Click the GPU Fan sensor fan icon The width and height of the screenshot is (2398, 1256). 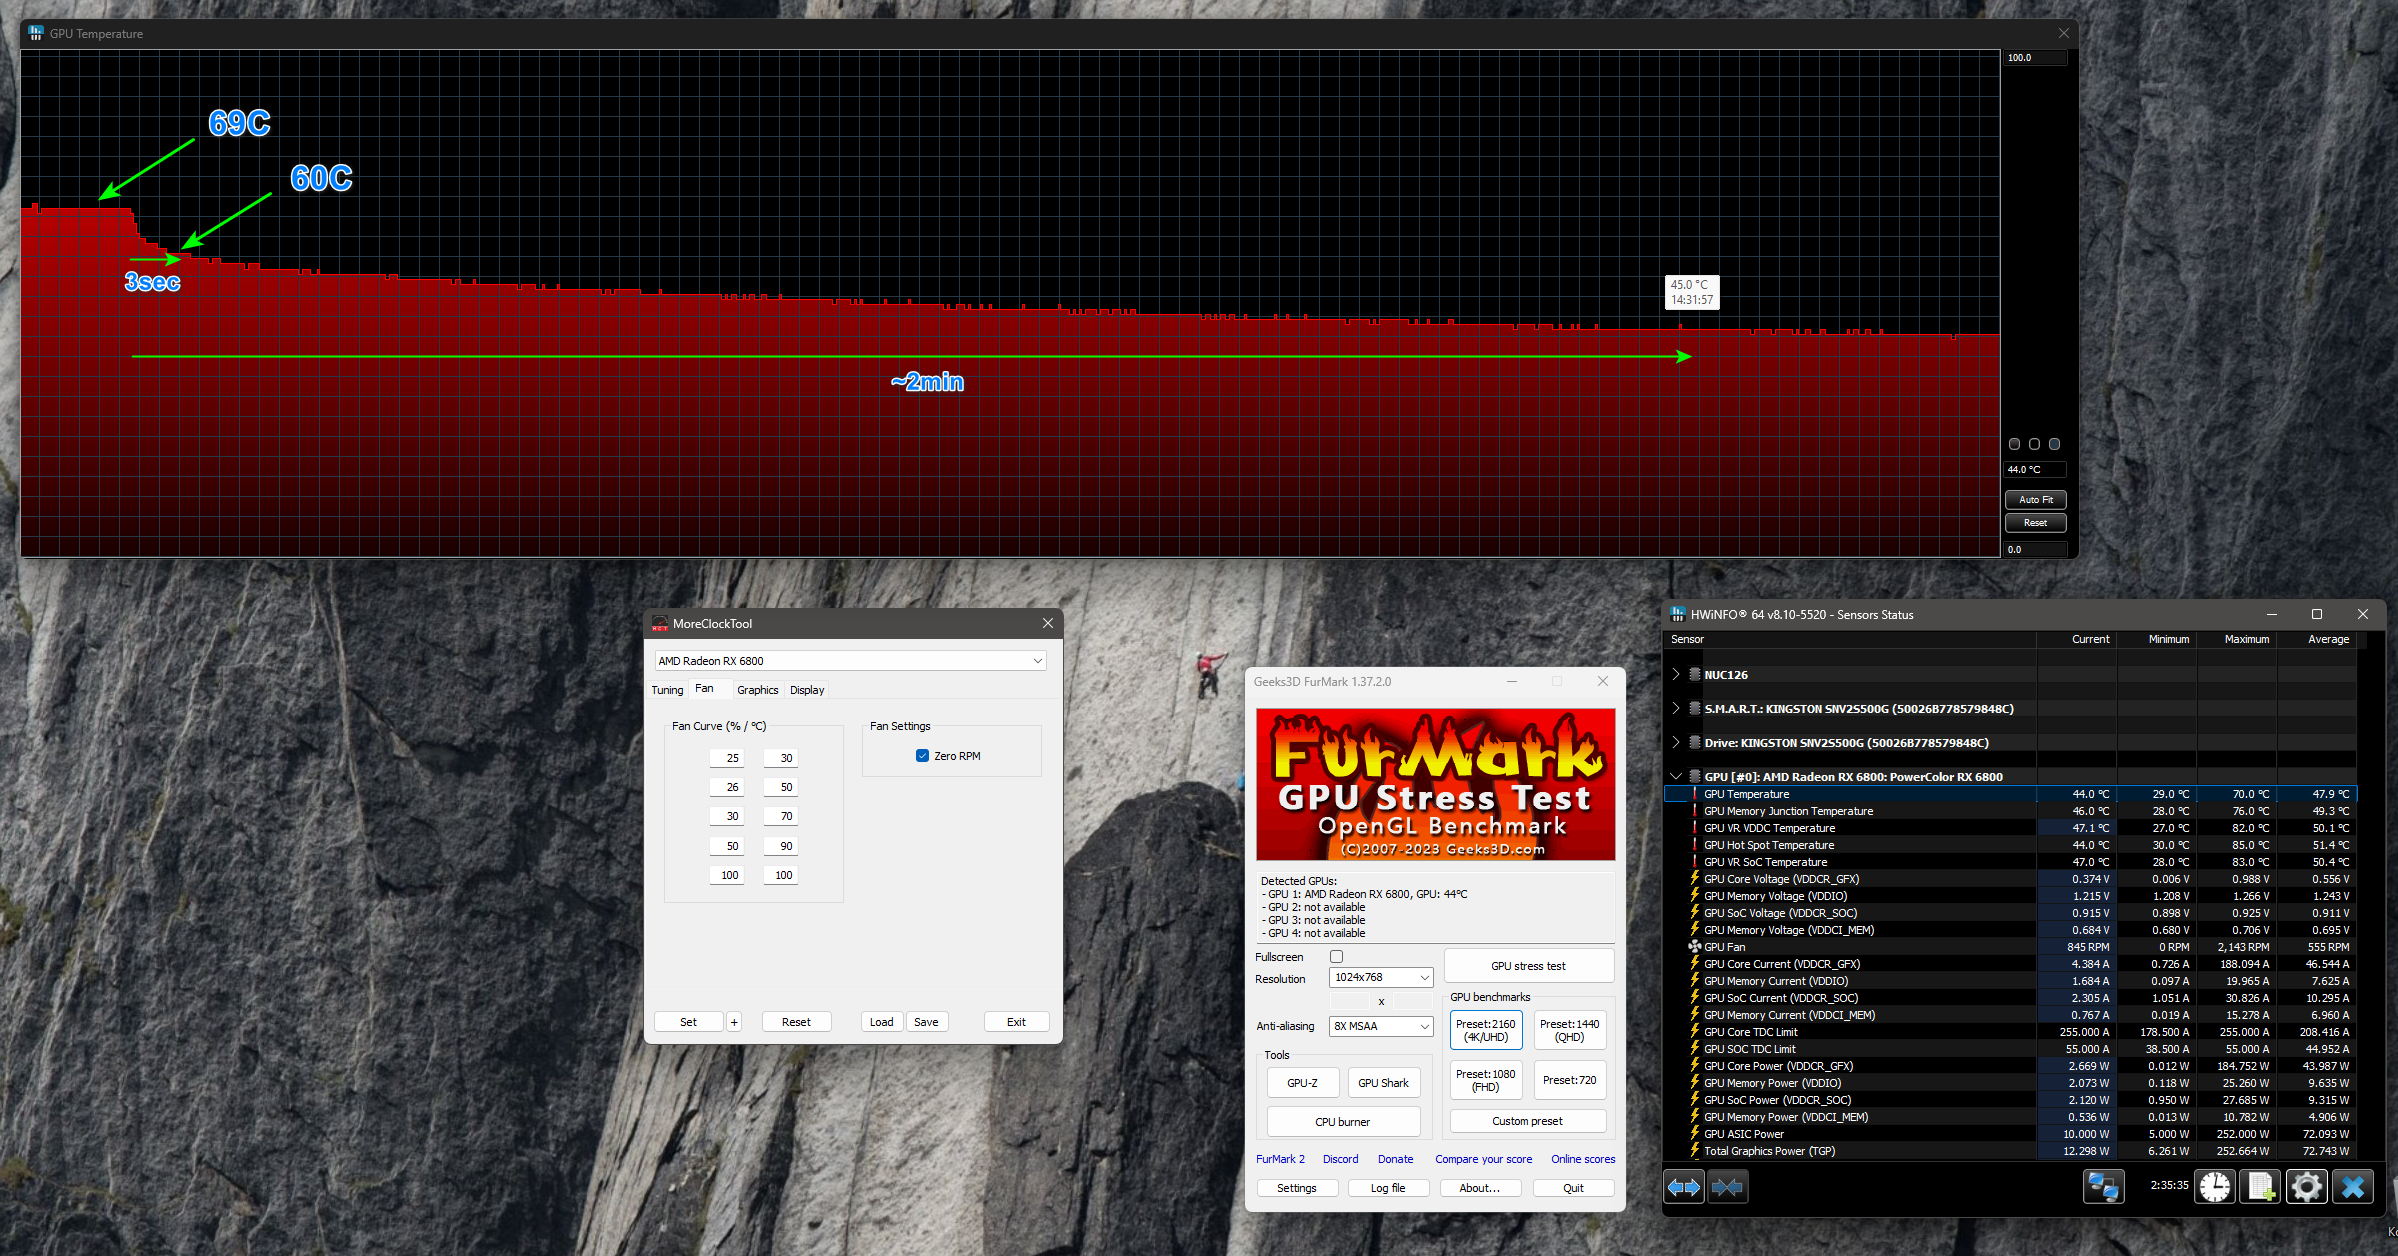point(1695,946)
